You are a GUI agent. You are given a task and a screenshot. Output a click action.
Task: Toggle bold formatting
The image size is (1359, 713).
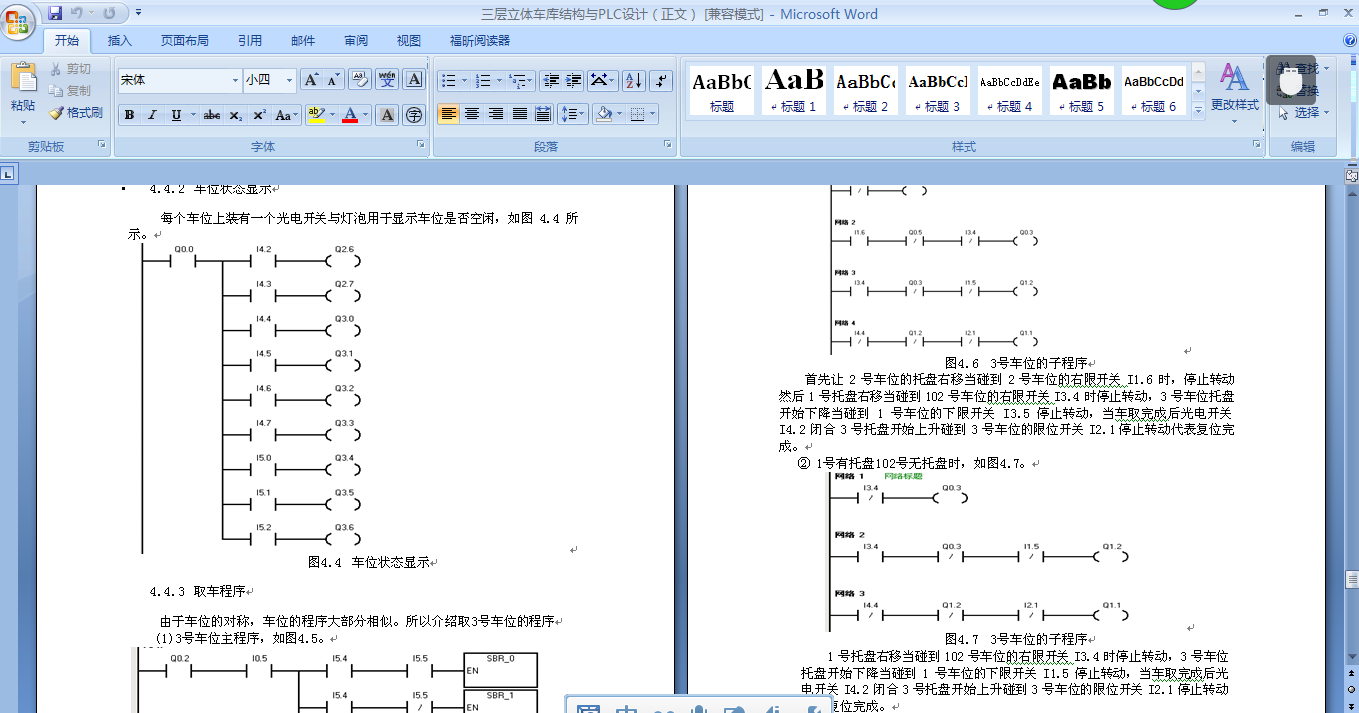click(x=129, y=115)
